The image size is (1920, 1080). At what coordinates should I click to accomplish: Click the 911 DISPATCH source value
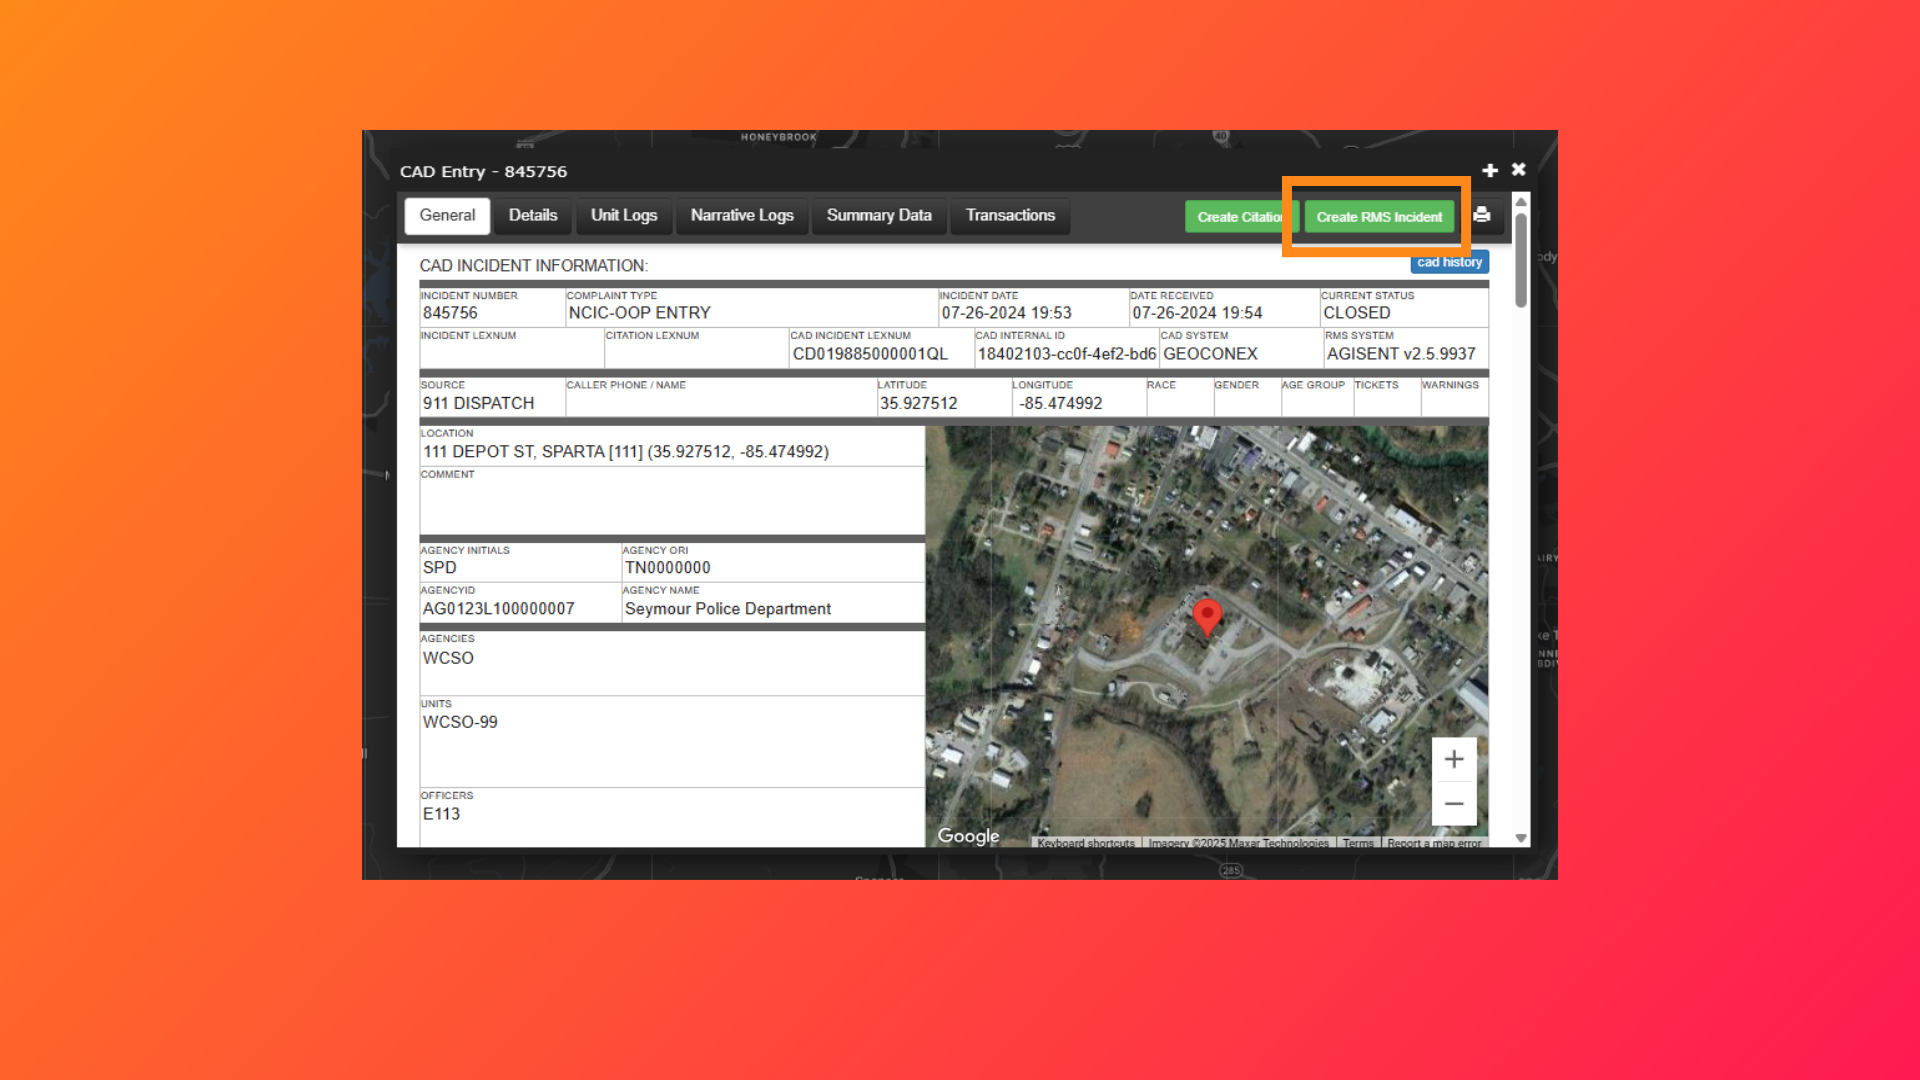(478, 403)
